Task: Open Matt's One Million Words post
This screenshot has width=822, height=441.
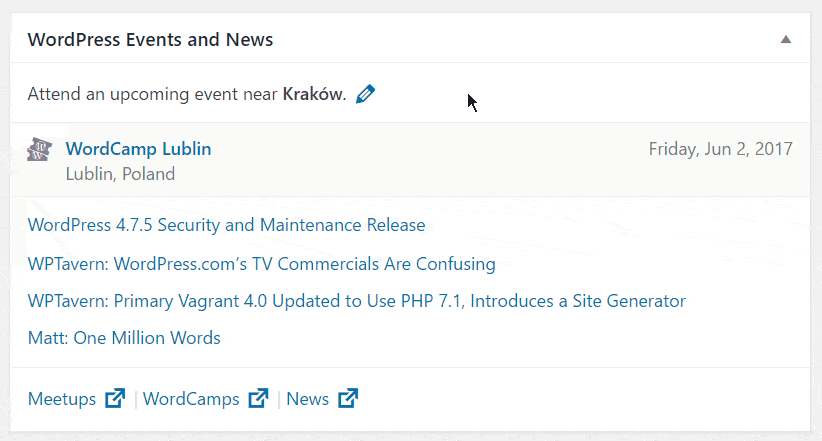Action: pyautogui.click(x=124, y=338)
